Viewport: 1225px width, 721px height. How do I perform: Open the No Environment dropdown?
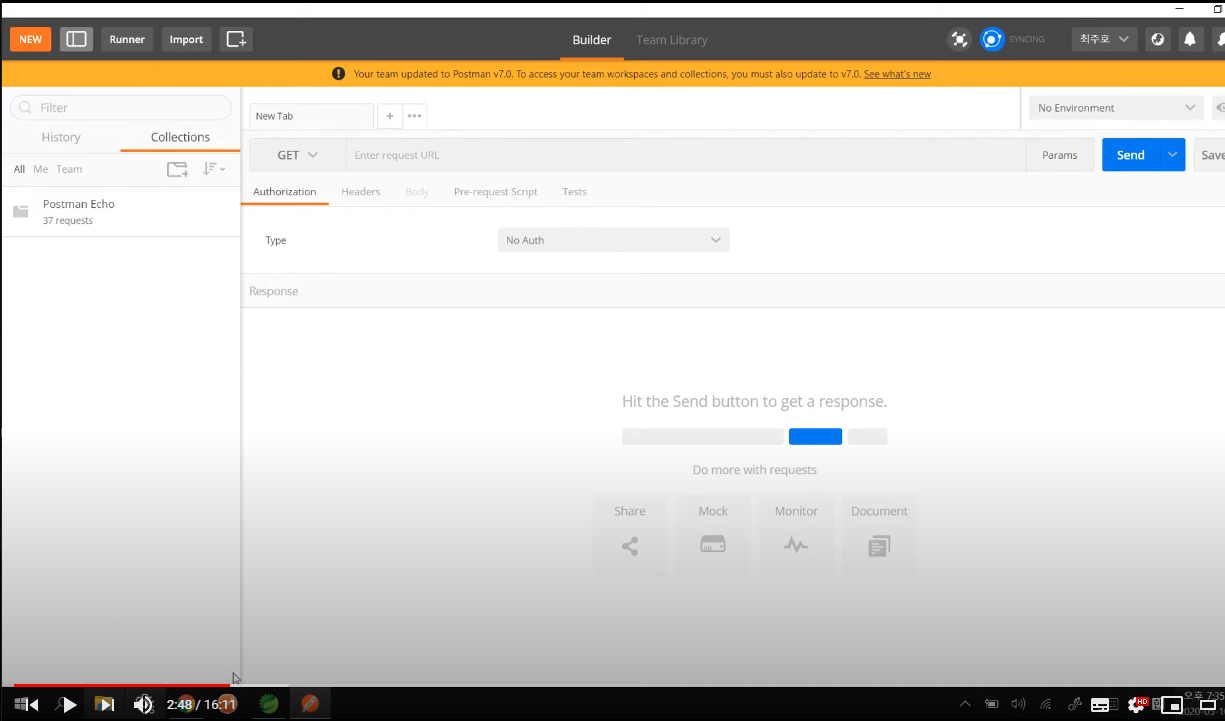tap(1116, 108)
